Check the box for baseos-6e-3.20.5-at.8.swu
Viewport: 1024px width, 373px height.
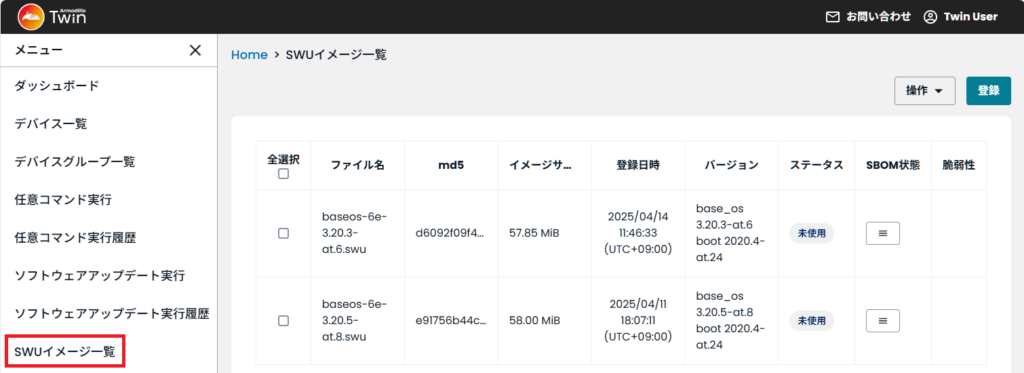click(x=283, y=321)
